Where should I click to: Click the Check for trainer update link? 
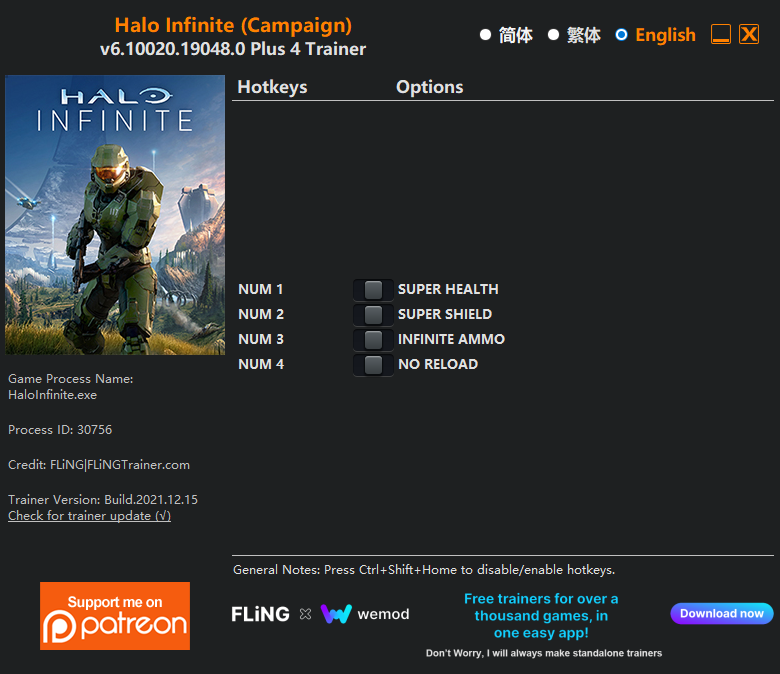tap(90, 516)
